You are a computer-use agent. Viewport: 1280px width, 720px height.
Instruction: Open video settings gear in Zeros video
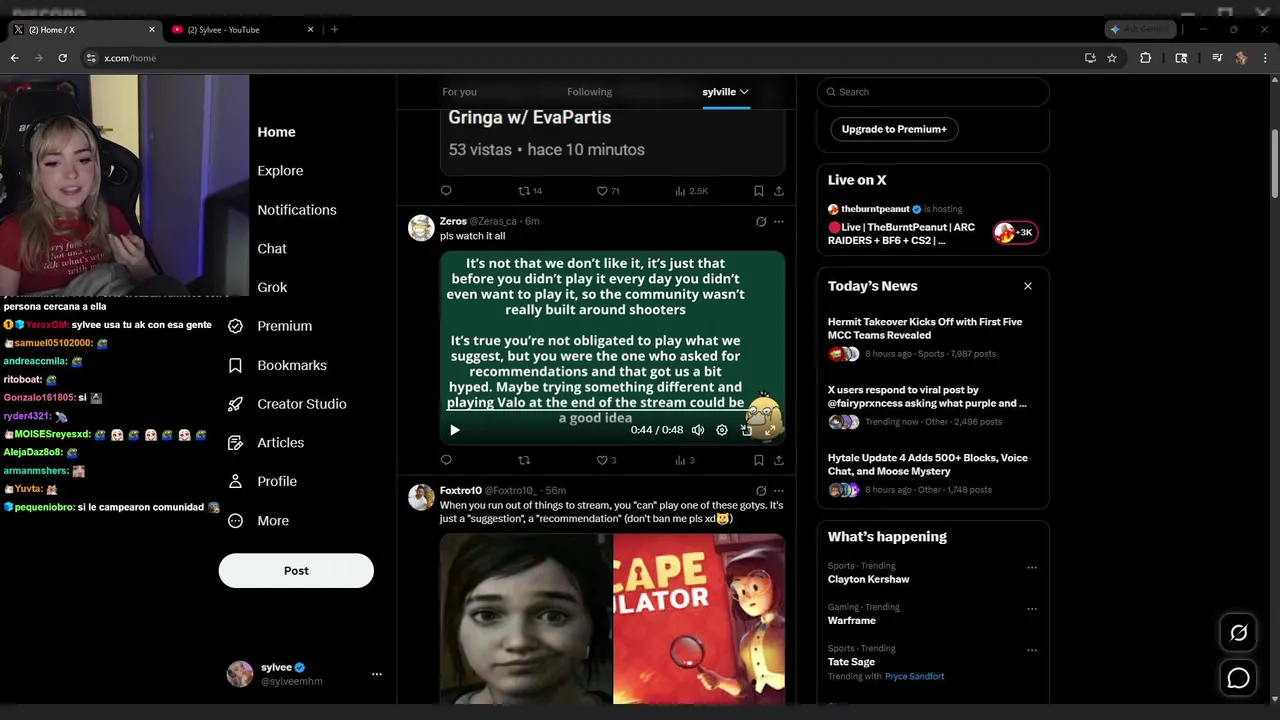tap(722, 430)
